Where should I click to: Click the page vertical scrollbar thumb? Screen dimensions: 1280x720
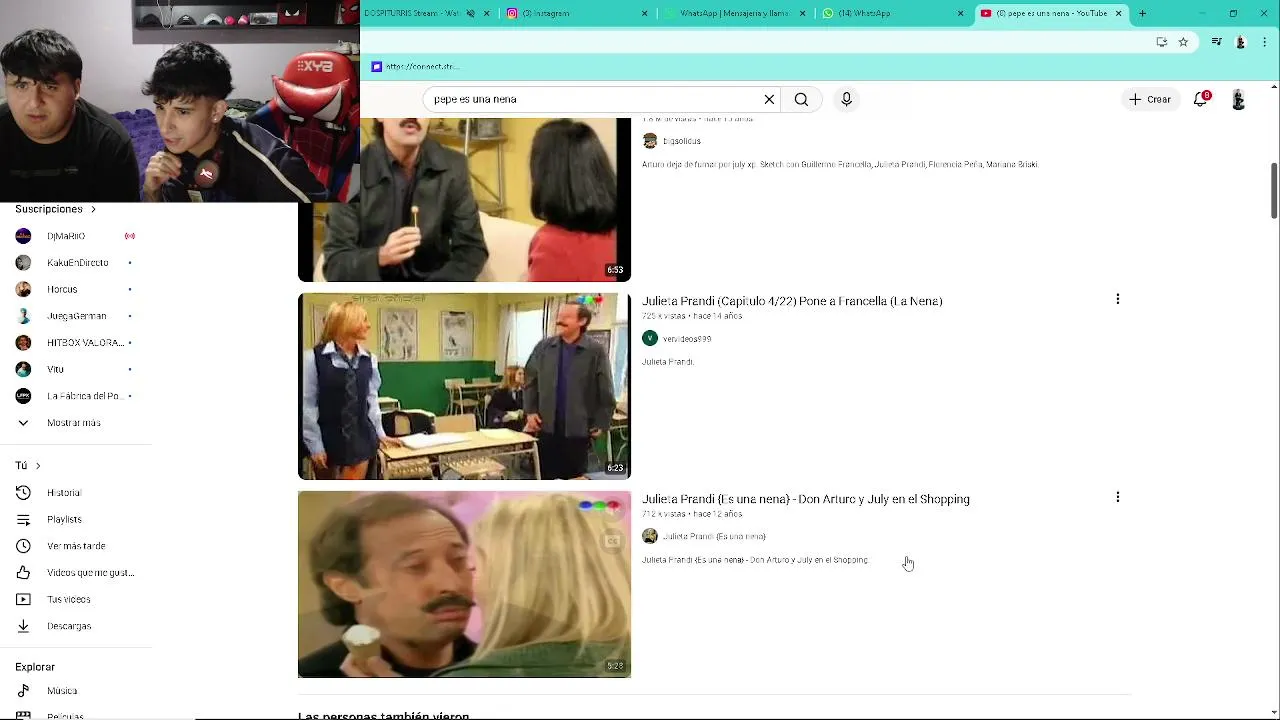point(1274,190)
